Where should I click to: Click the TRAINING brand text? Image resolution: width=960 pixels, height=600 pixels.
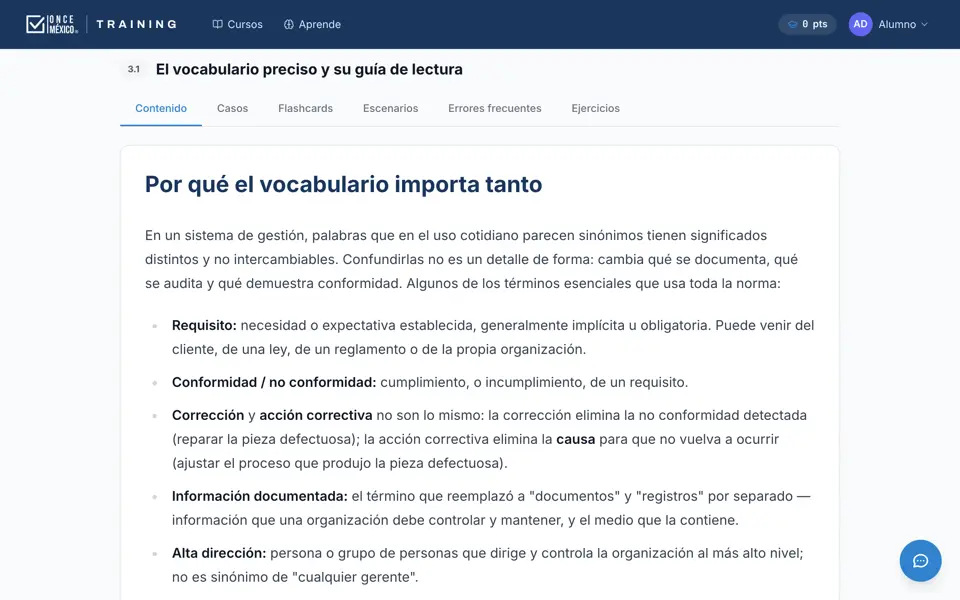(x=137, y=24)
